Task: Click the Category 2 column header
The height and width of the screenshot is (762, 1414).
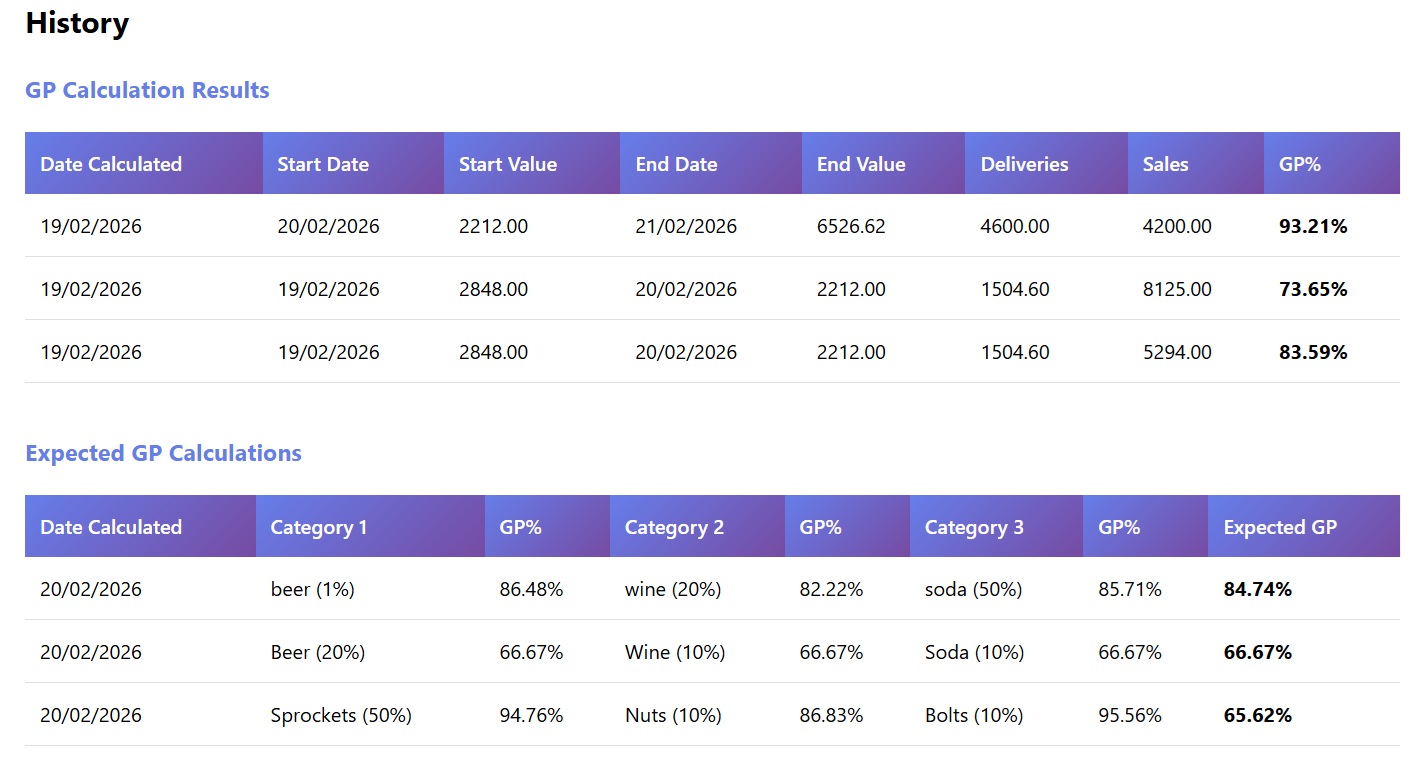Action: pyautogui.click(x=674, y=526)
